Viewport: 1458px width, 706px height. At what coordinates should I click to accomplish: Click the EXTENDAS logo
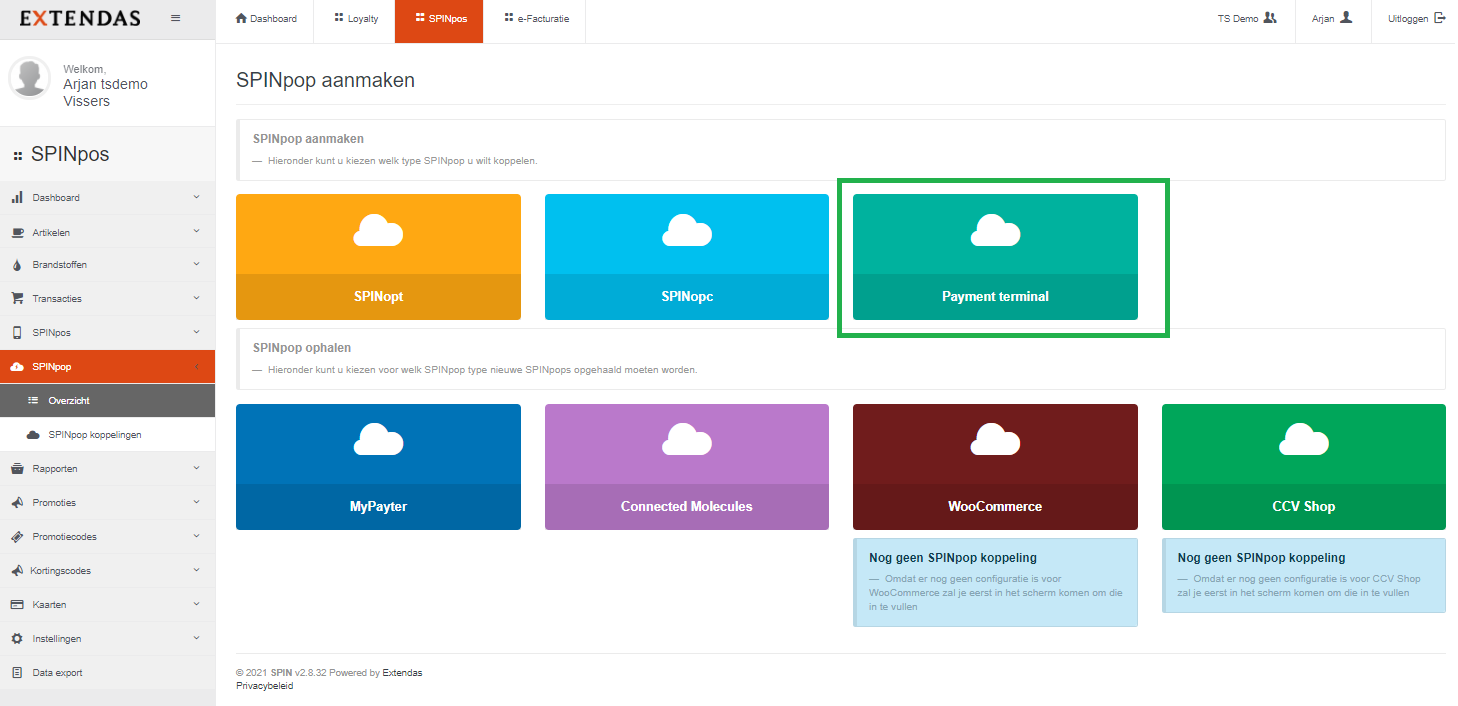(80, 18)
